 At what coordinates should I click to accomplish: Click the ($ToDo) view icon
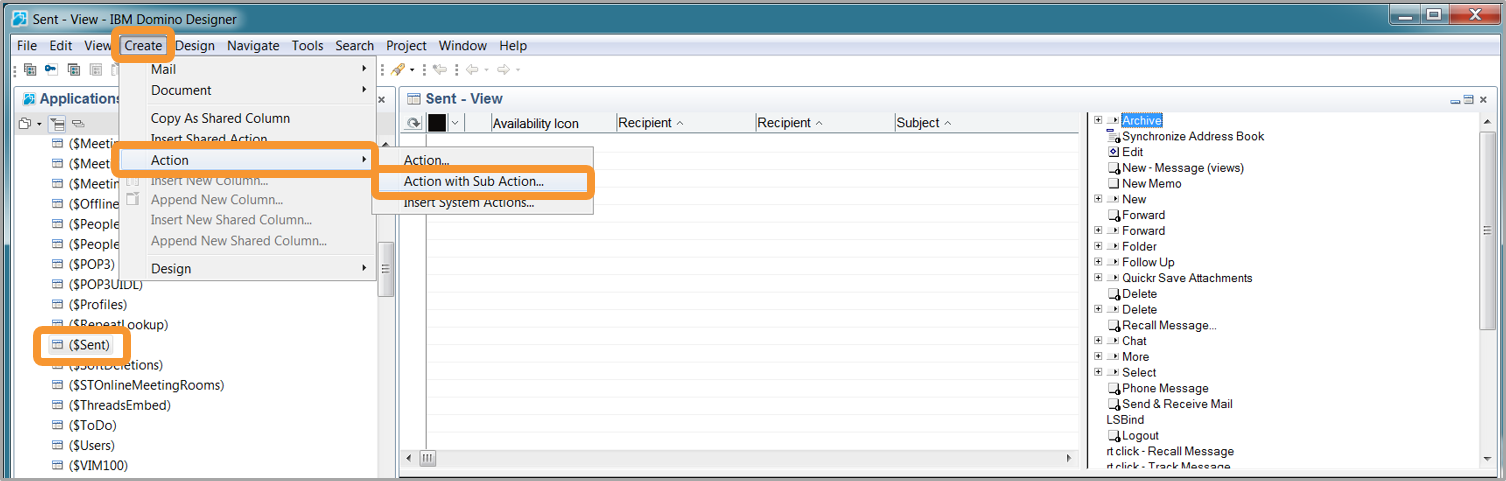pos(57,425)
